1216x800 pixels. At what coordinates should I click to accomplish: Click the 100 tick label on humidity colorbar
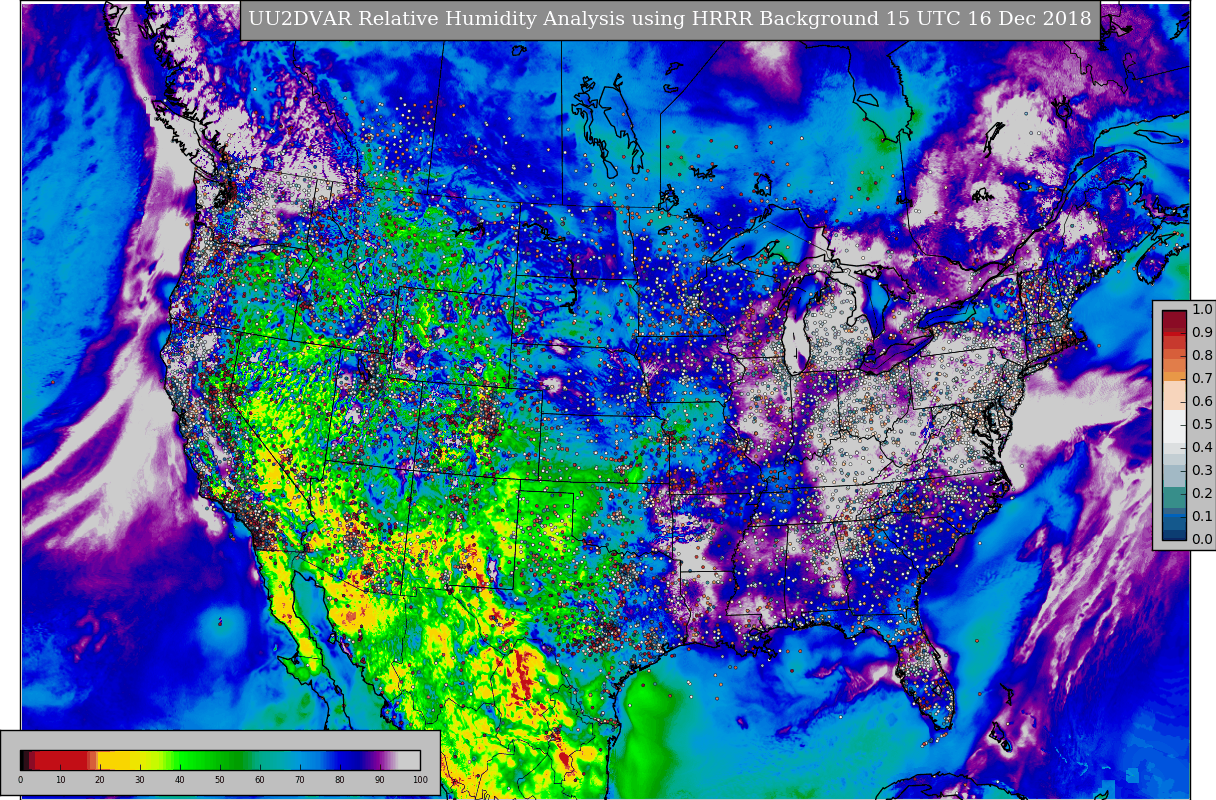420,780
